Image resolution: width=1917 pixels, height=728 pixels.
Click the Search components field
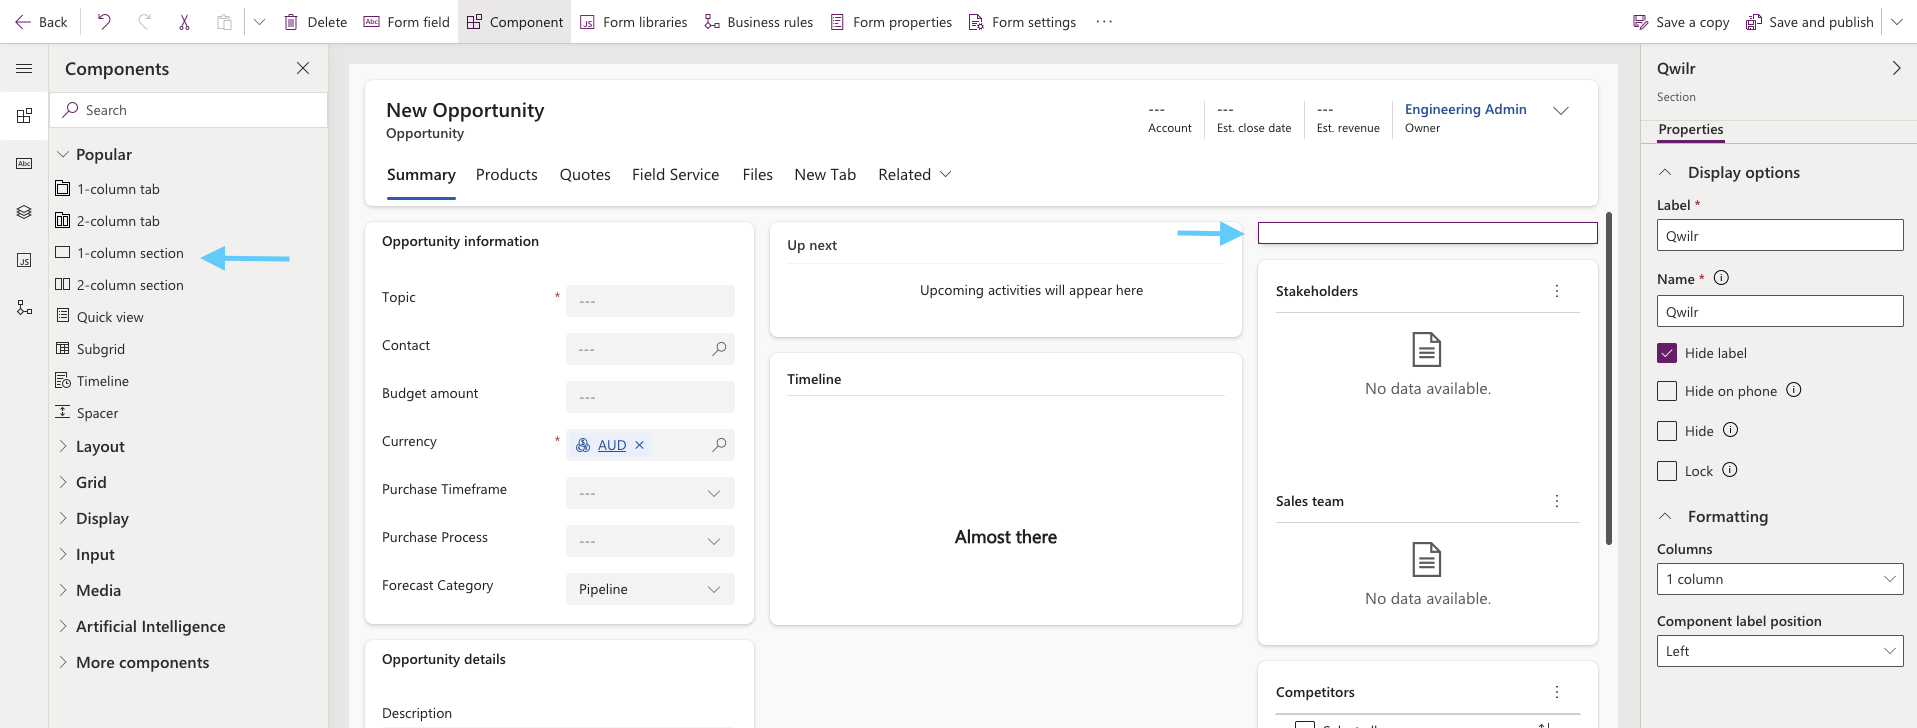tap(189, 110)
